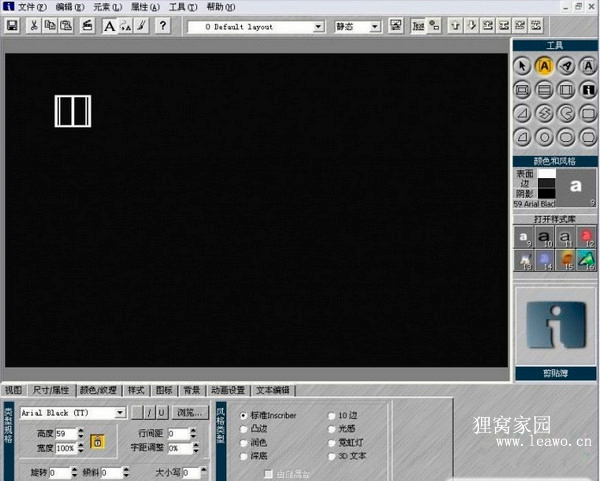
Task: Expand the Default layout dropdown
Action: coord(319,26)
